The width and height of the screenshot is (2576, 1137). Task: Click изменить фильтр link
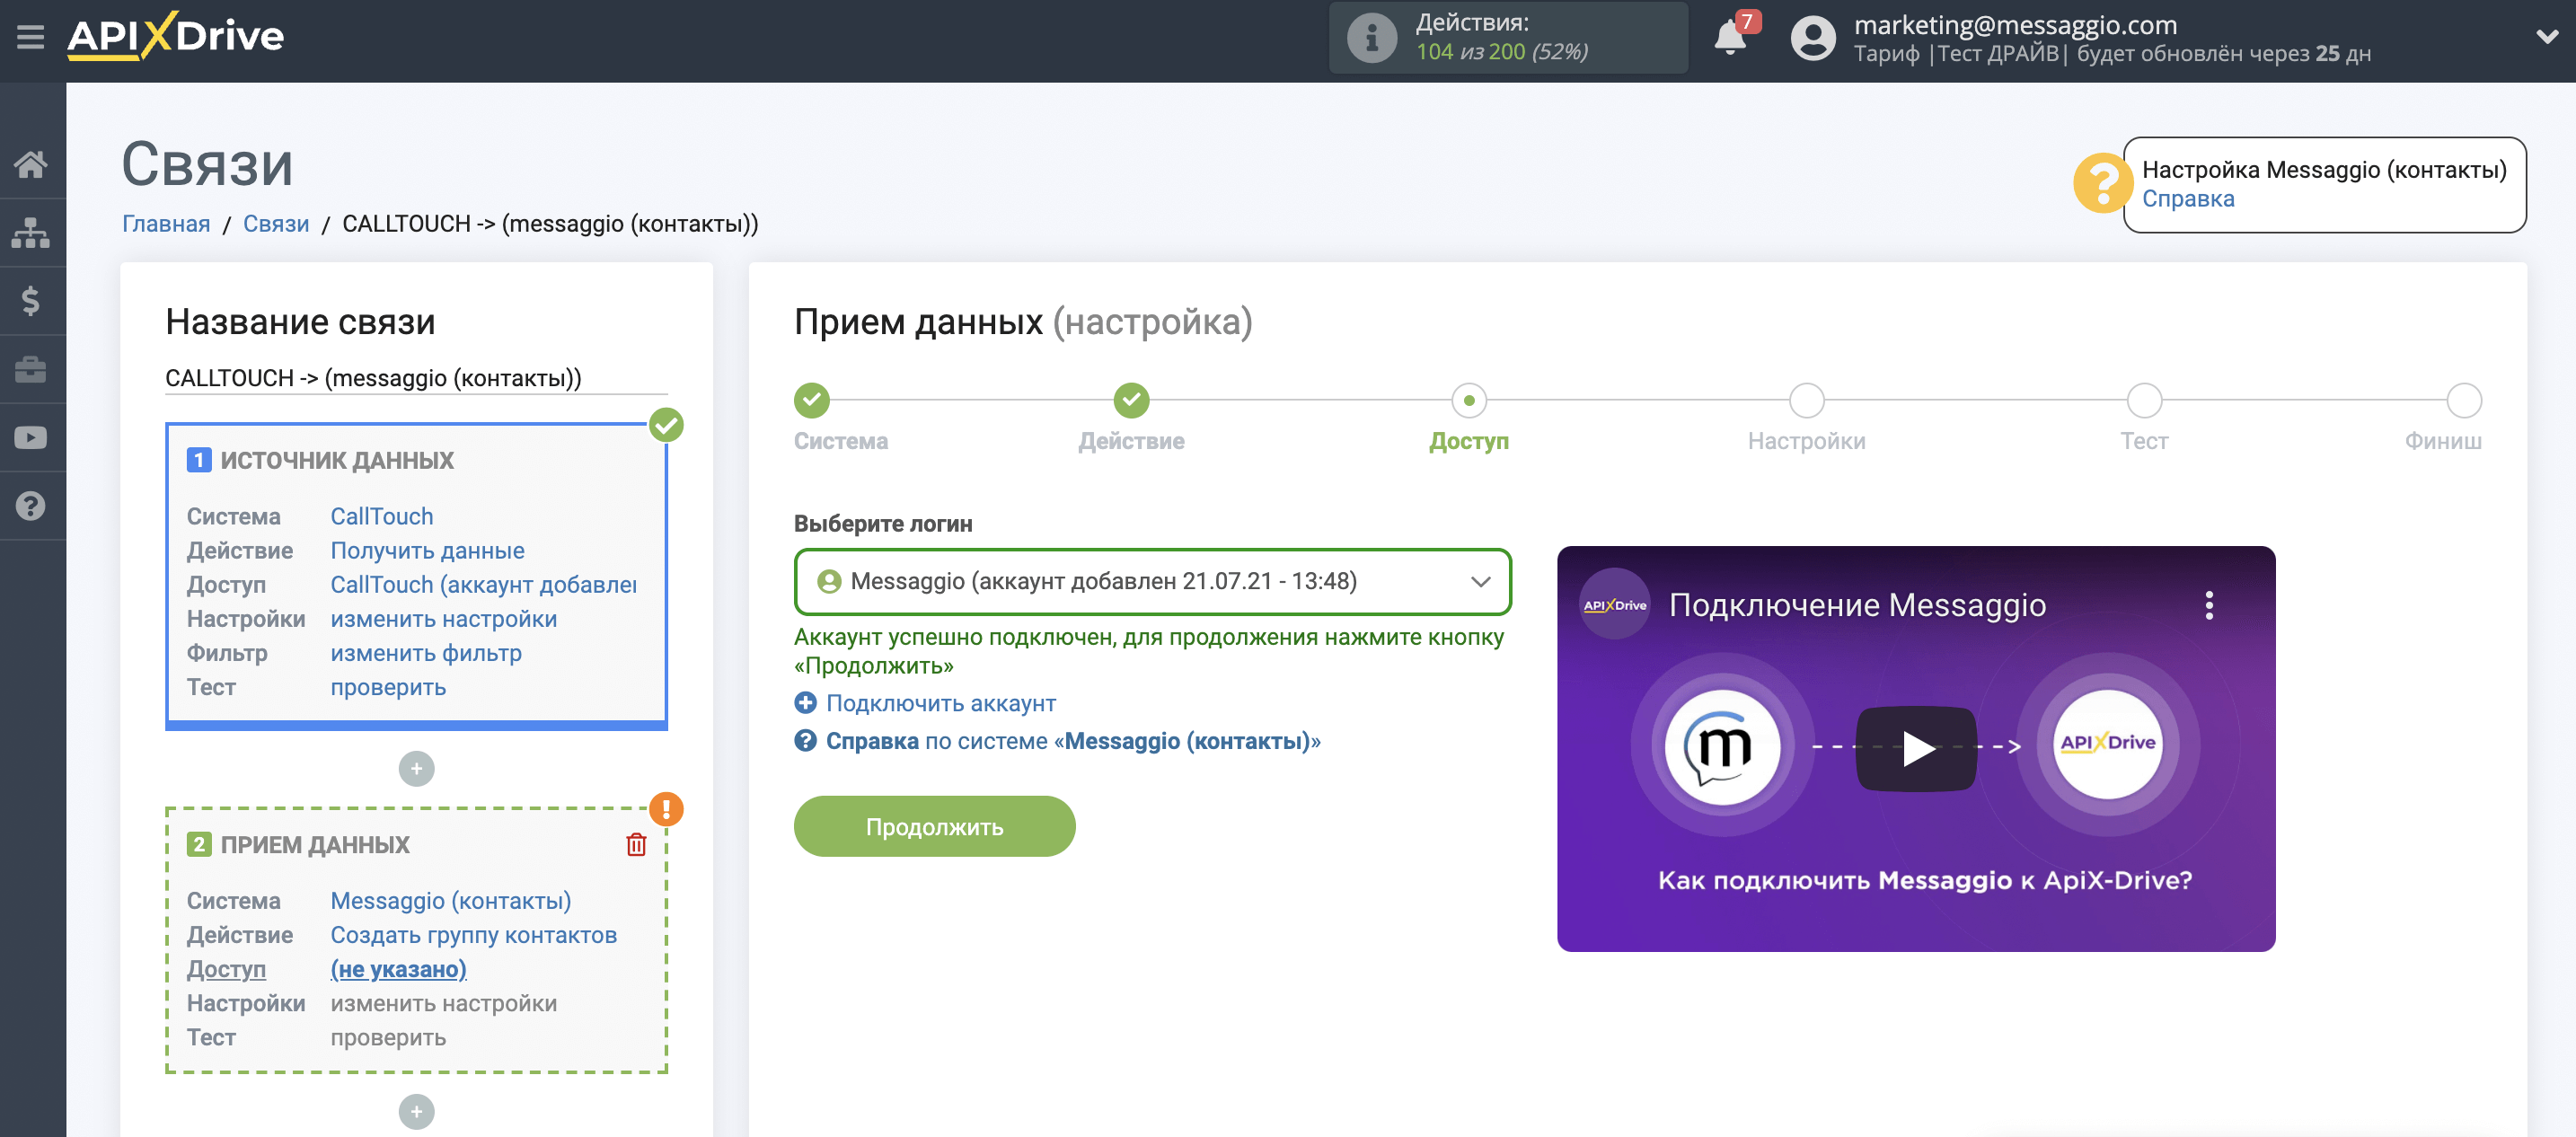point(426,653)
